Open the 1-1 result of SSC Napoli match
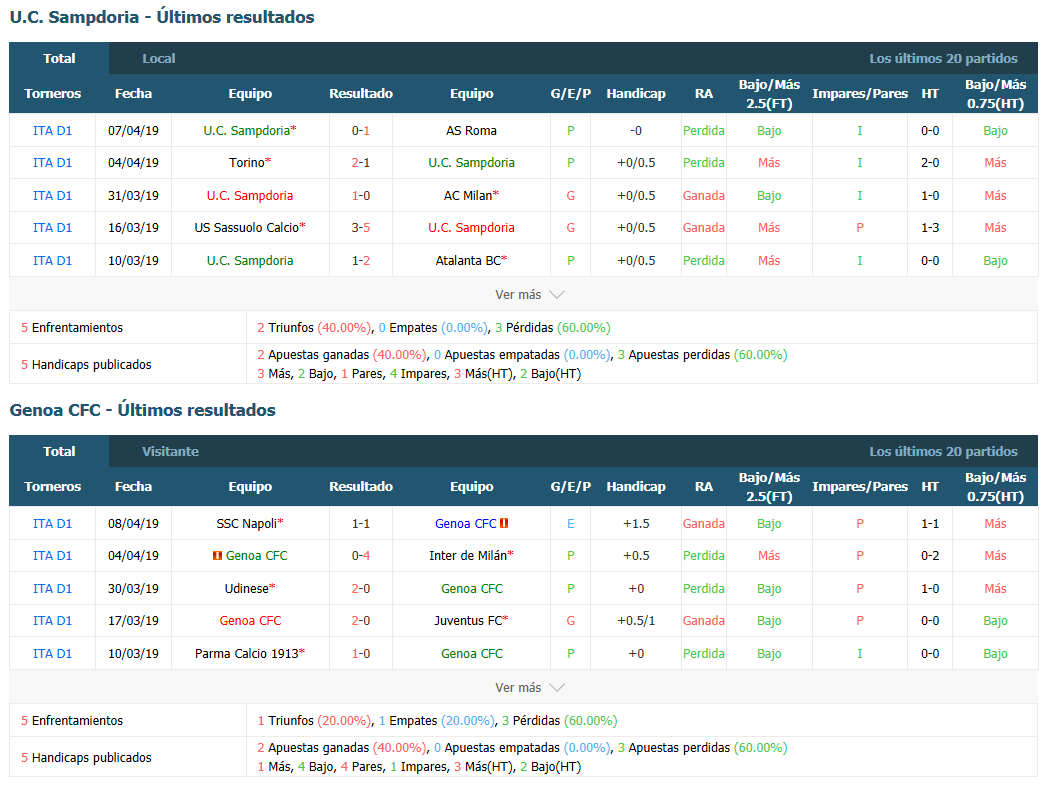Viewport: 1044px width, 785px height. click(x=361, y=523)
